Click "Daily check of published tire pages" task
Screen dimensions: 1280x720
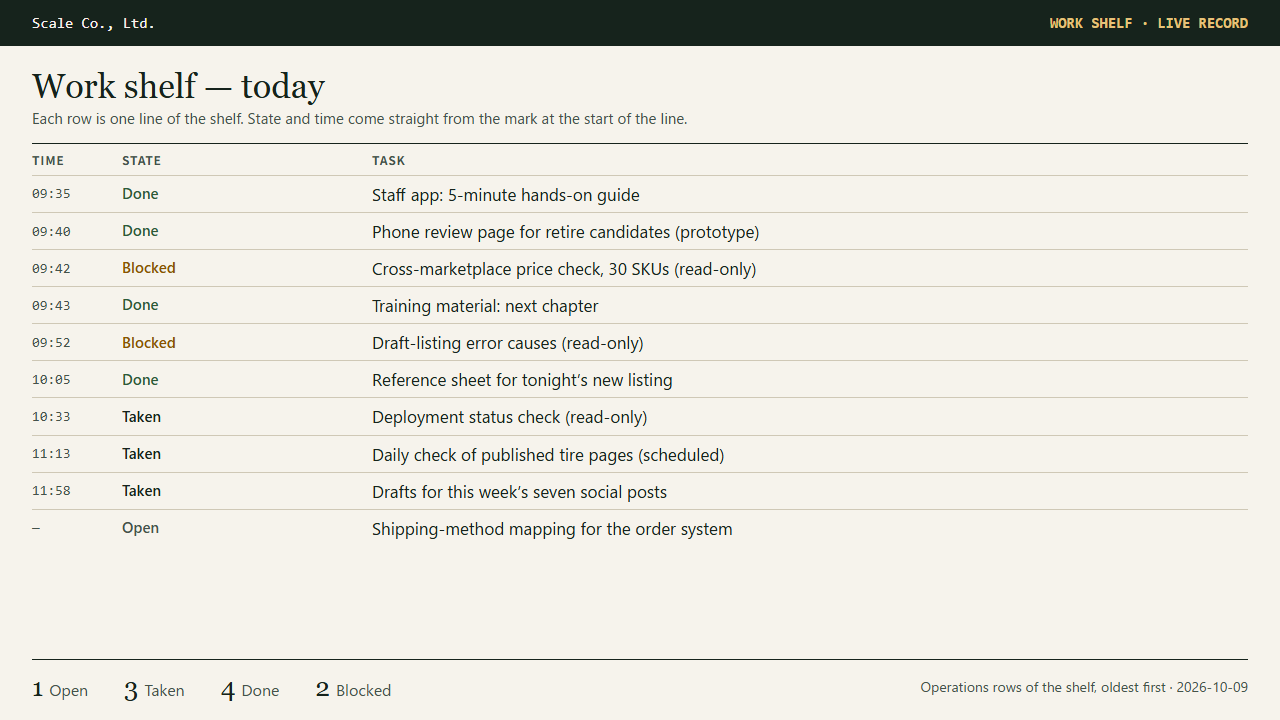(548, 455)
